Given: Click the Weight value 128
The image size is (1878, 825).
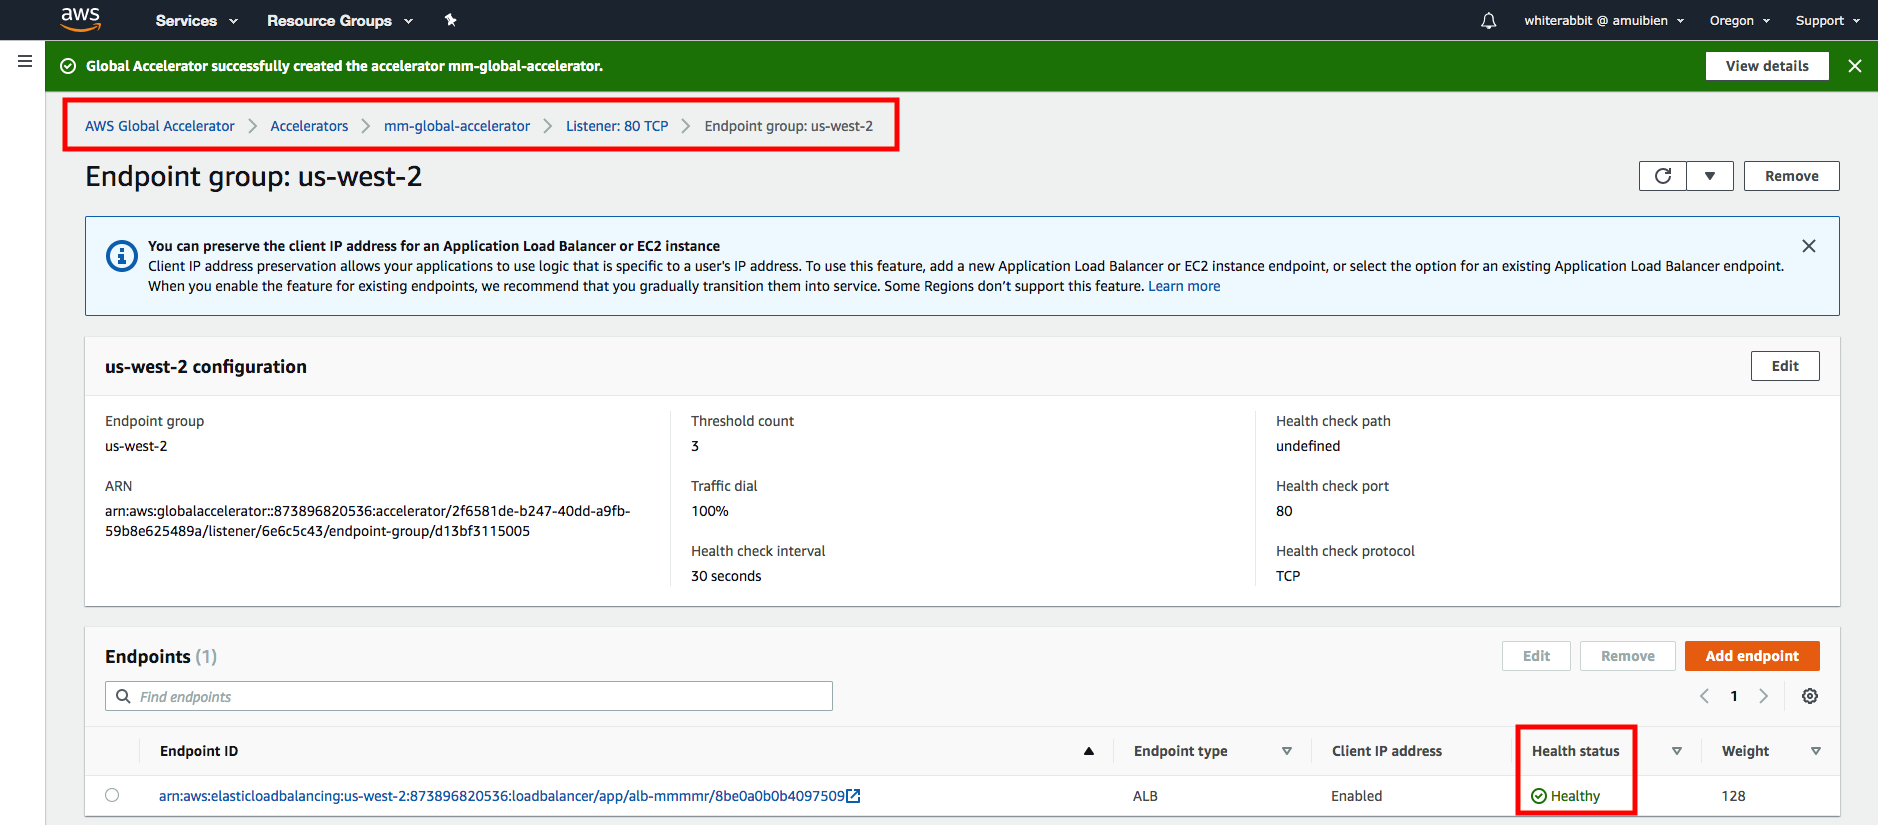Looking at the screenshot, I should pos(1733,796).
